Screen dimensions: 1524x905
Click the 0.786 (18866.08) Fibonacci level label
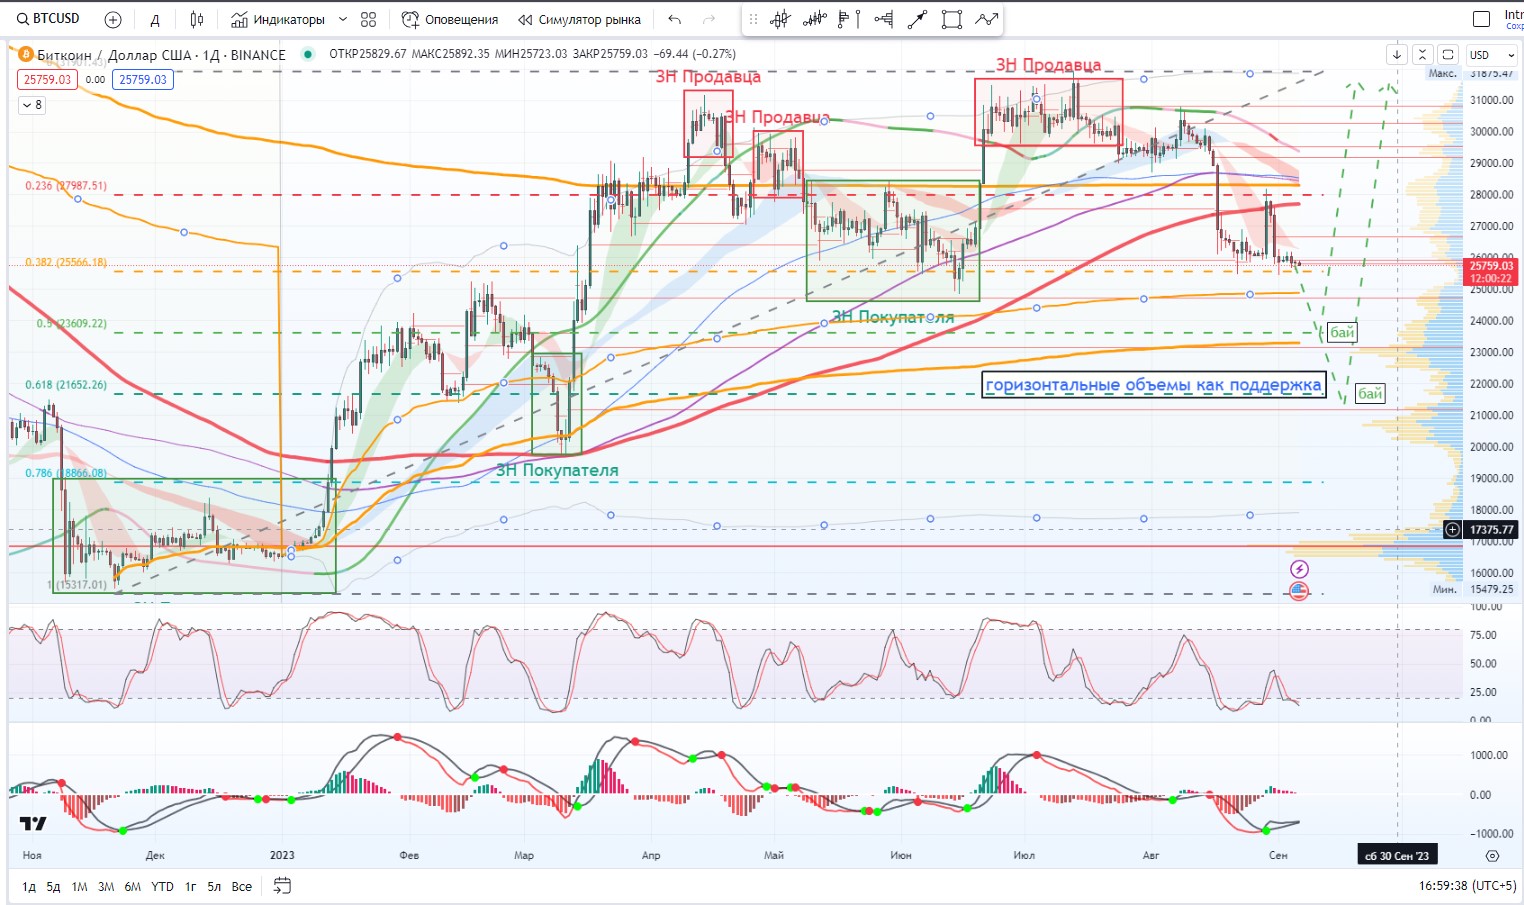tap(66, 473)
